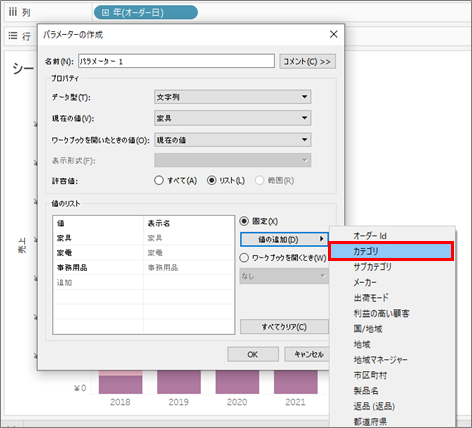Choose 地域 from the field menu
Screen dimensions: 472x428
[x=392, y=344]
